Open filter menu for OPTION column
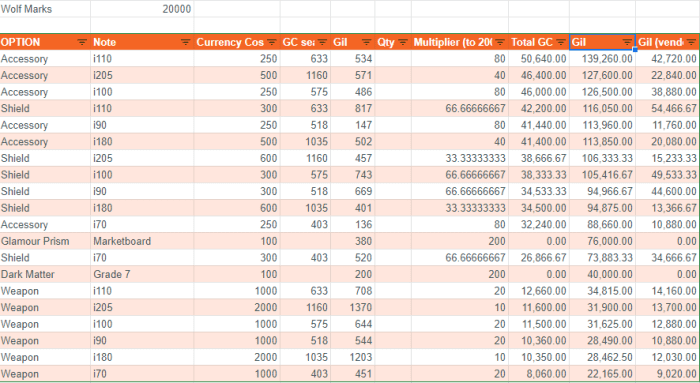 [82, 42]
